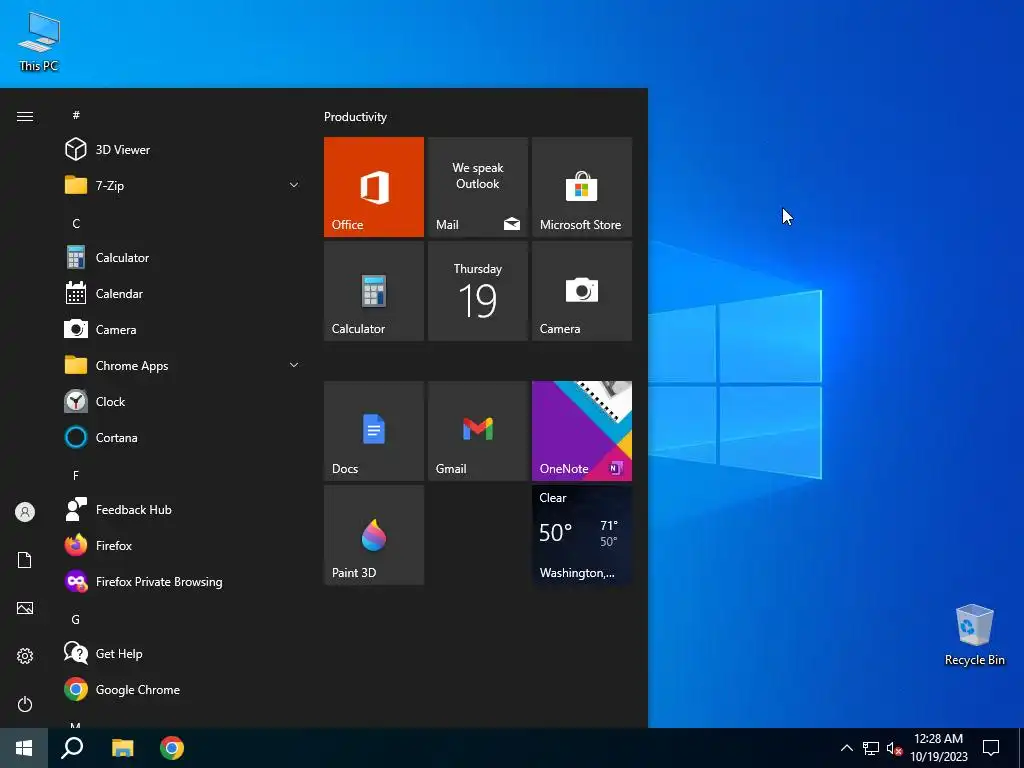Open the Calculator tile

[x=374, y=291]
